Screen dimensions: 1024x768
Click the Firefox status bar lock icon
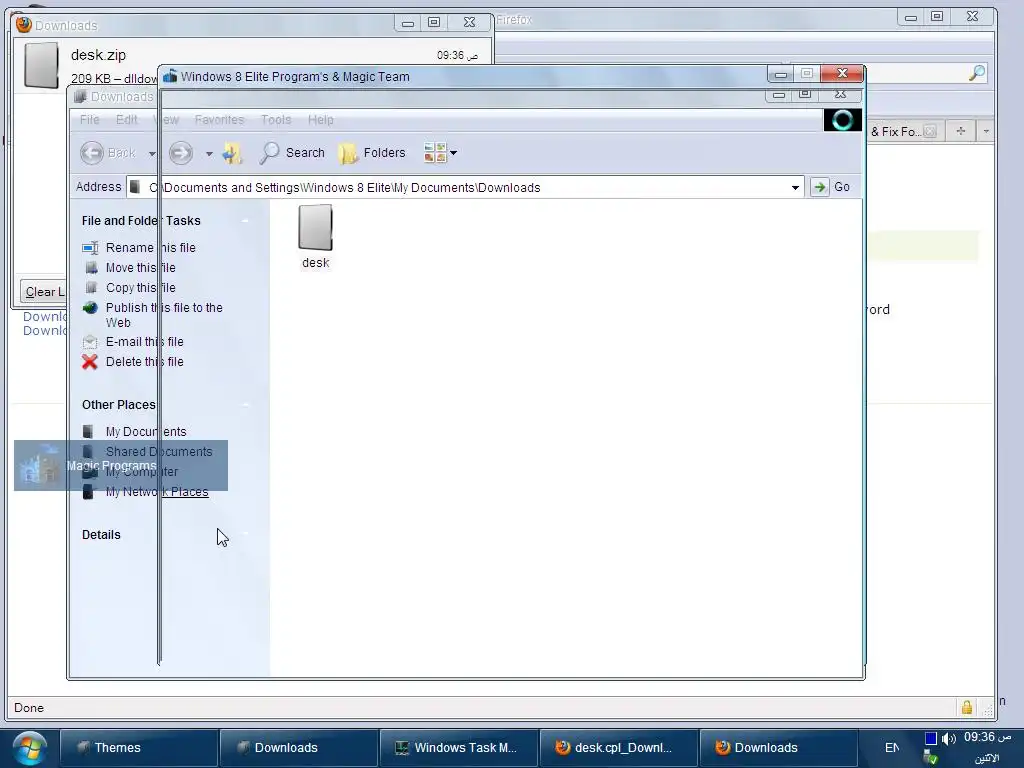967,707
